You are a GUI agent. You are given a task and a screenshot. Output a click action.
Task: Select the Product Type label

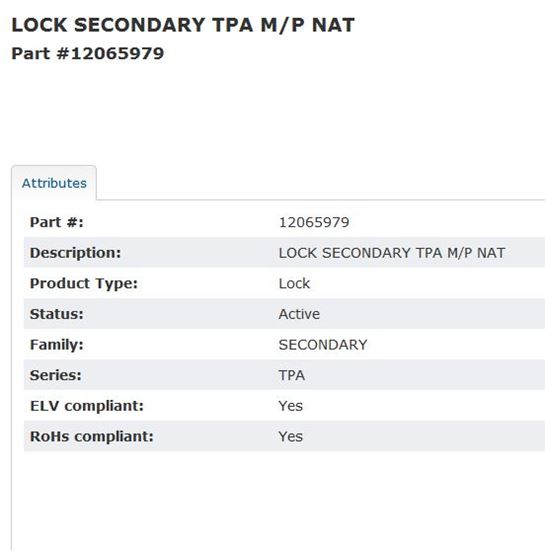pyautogui.click(x=84, y=283)
